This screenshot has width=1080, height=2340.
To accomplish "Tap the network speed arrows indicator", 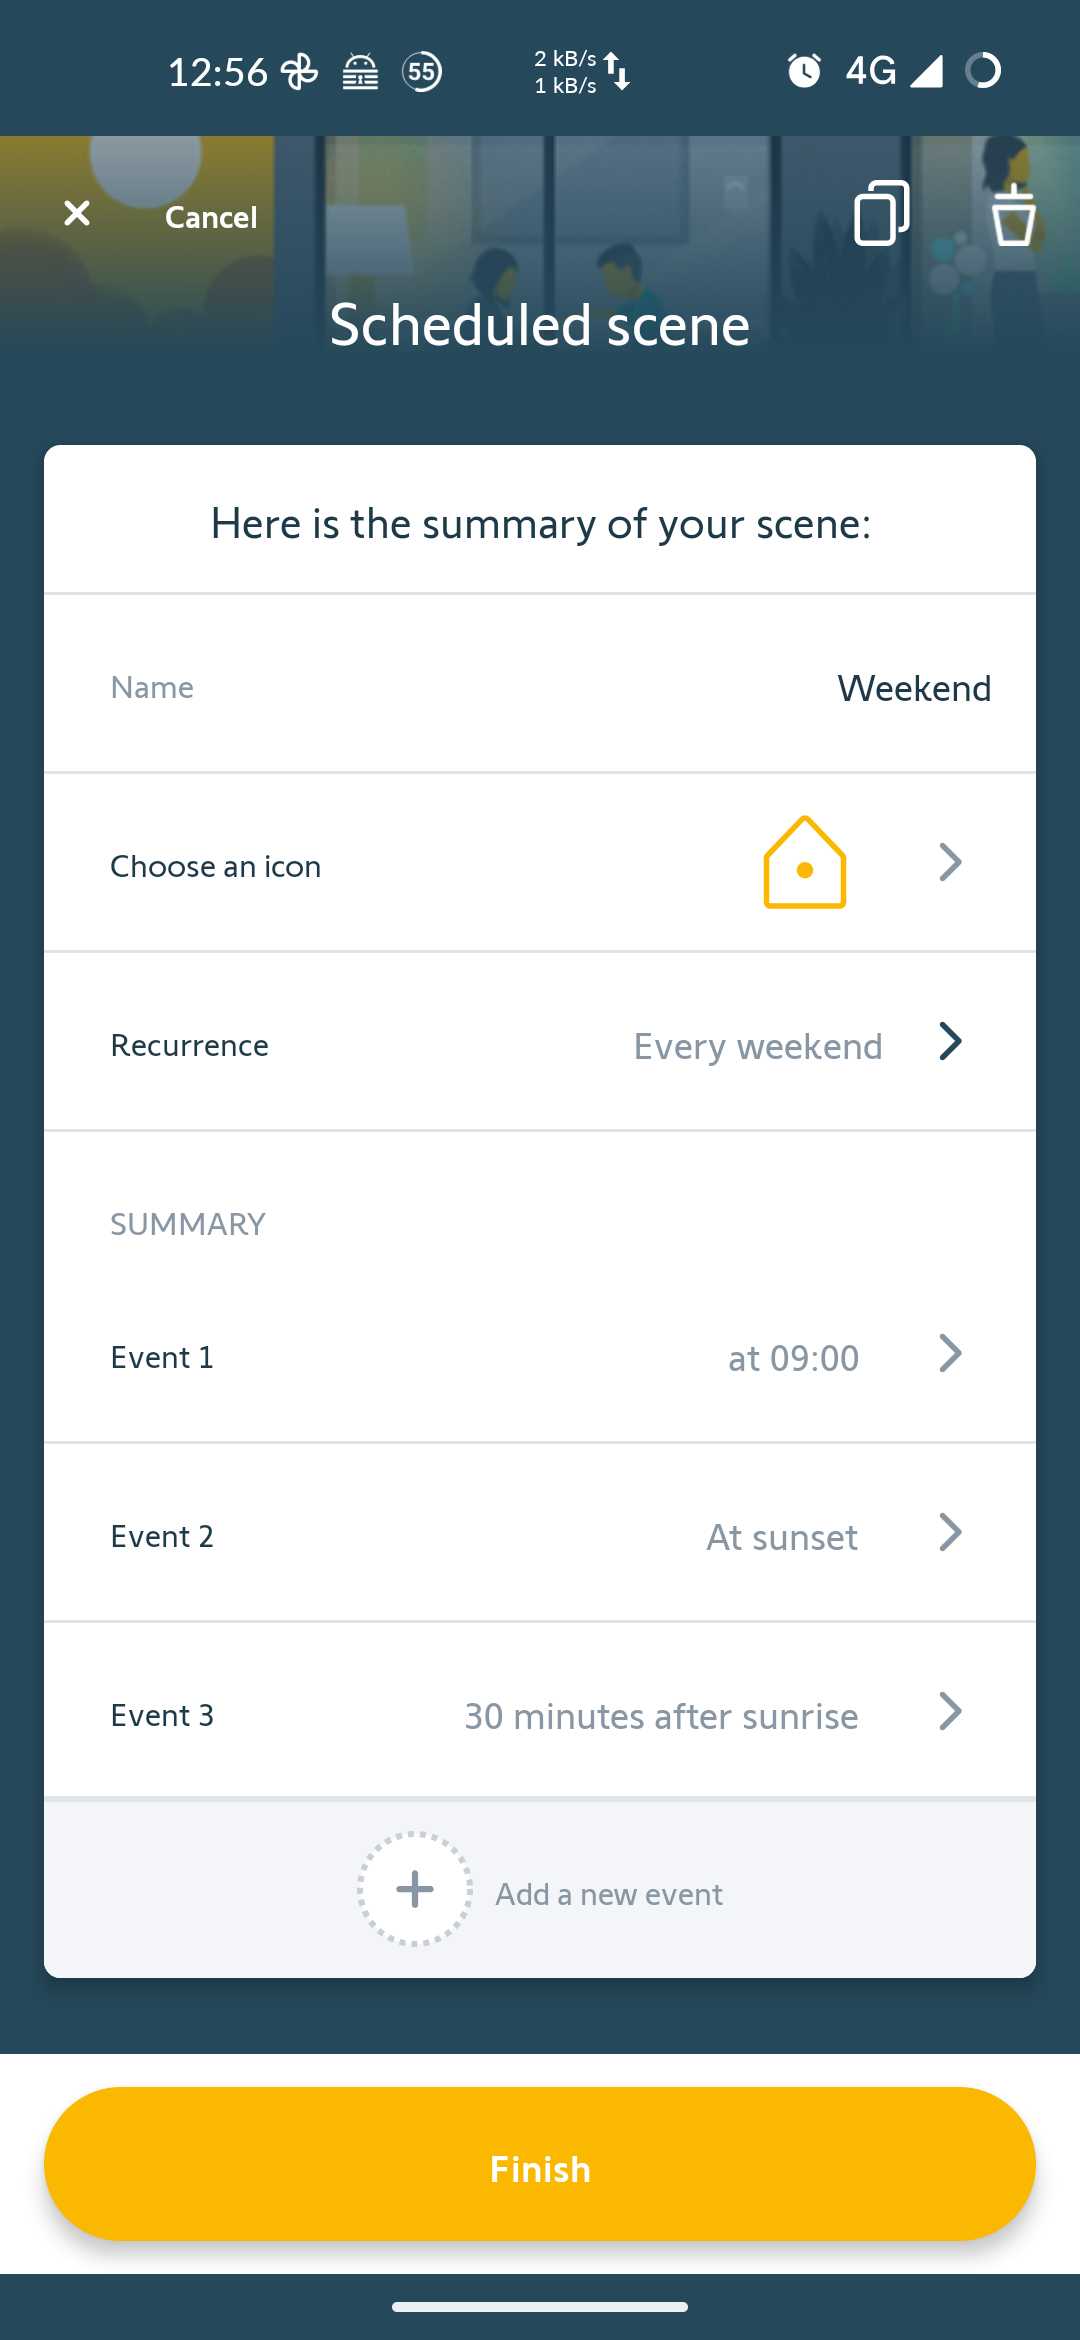I will (x=617, y=71).
